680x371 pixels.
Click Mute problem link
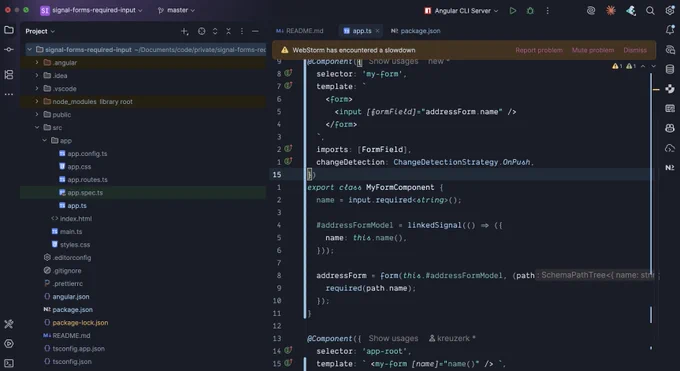tap(593, 50)
